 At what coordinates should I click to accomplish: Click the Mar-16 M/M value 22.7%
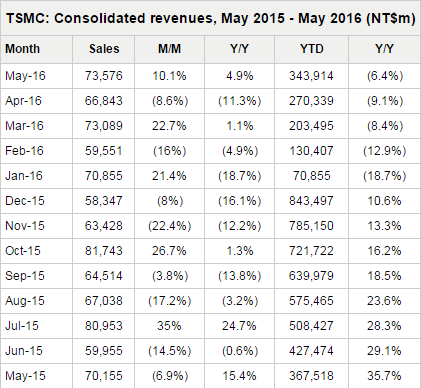[169, 126]
